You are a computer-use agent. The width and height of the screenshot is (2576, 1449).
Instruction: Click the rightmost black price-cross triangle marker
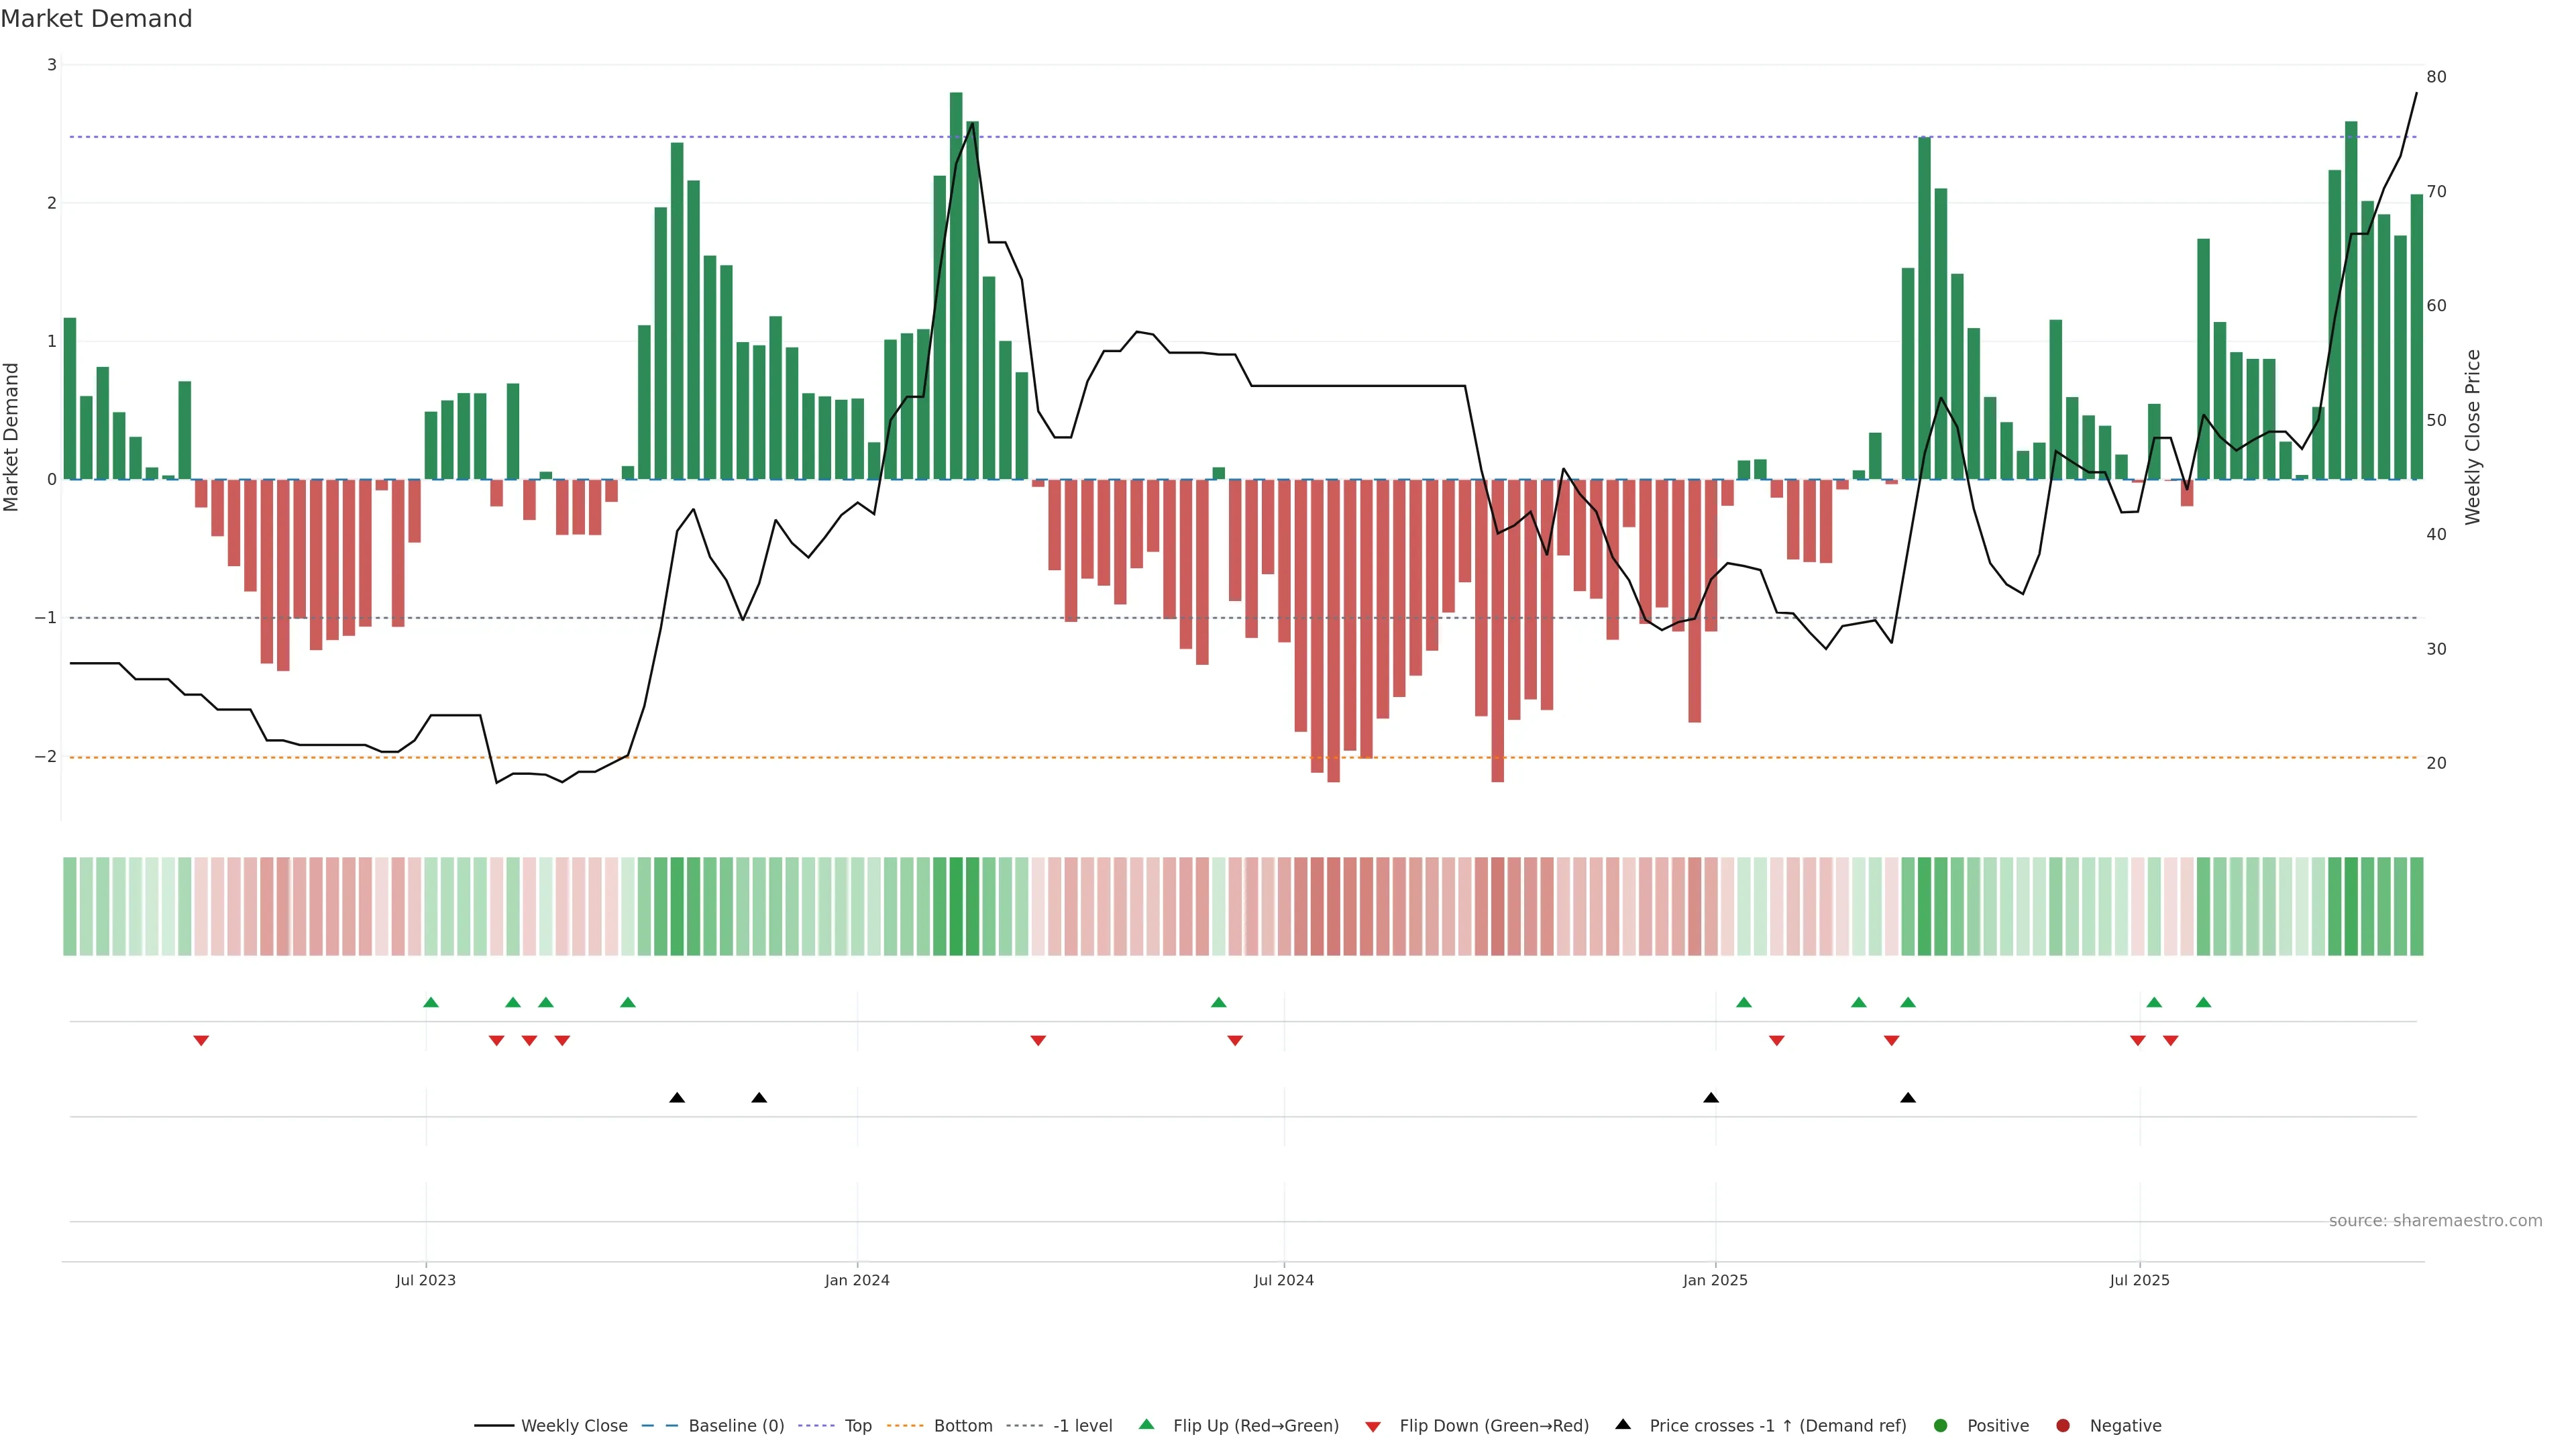pos(1908,1098)
